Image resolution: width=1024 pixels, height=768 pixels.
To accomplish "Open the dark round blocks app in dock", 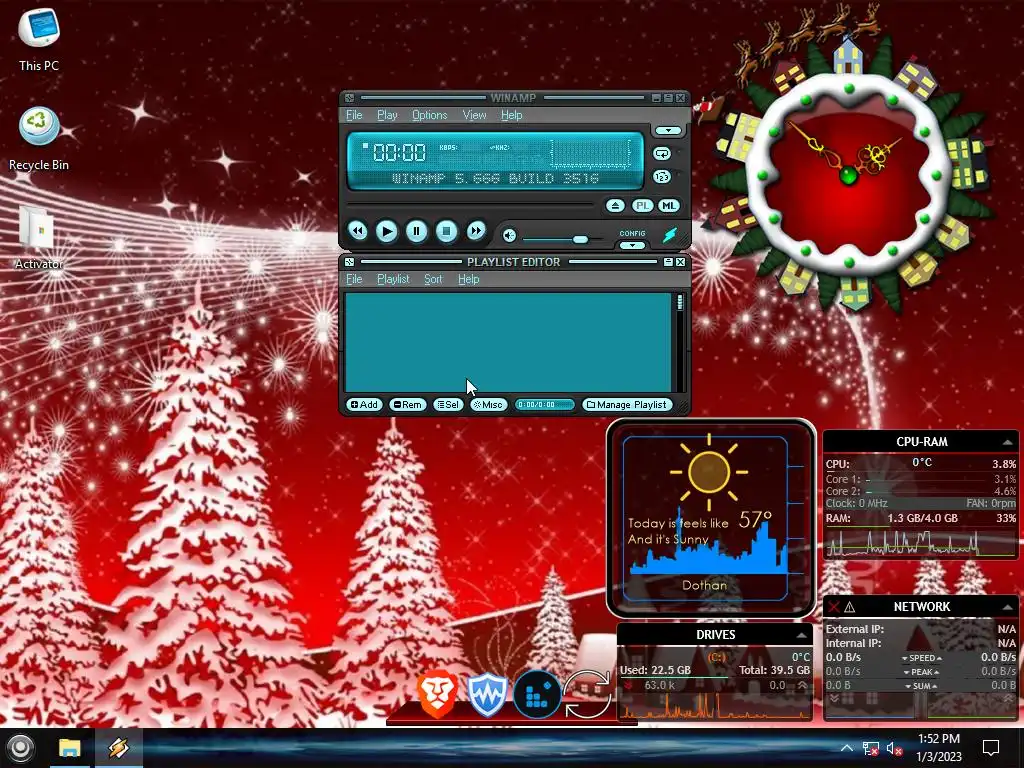I will point(537,694).
